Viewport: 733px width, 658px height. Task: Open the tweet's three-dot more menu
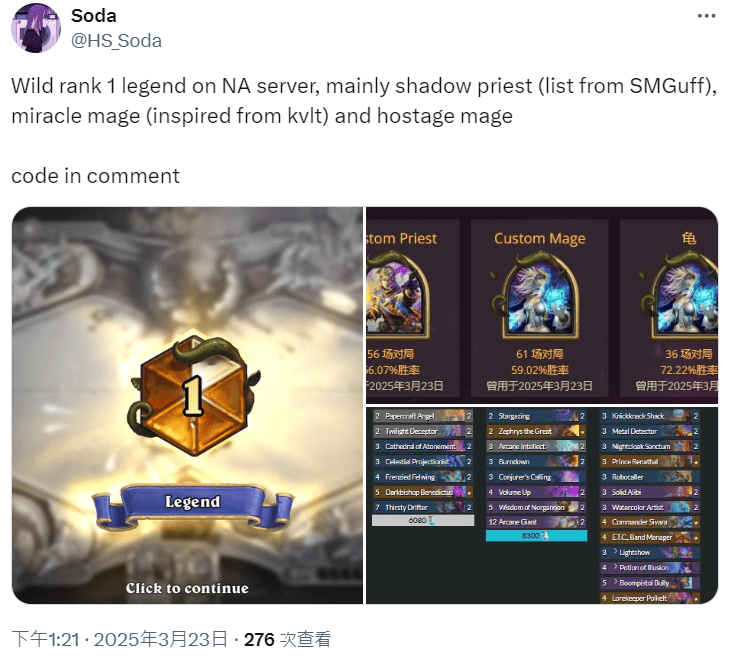706,16
